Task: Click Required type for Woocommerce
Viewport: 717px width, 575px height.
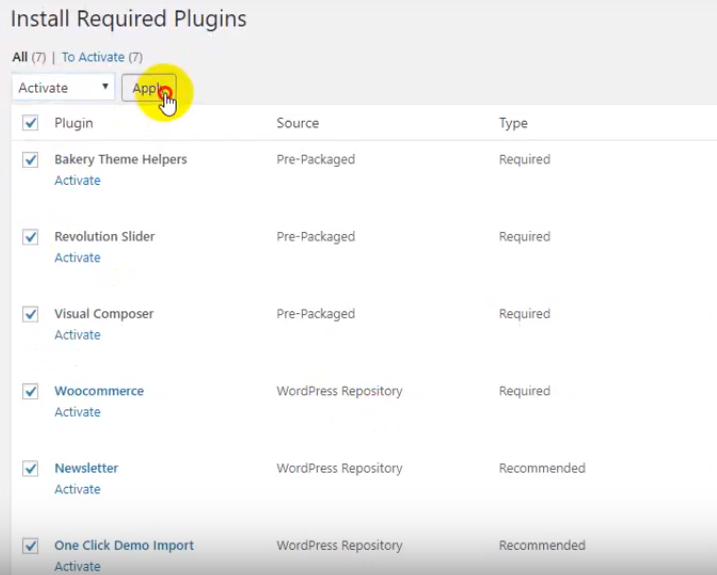Action: click(x=524, y=391)
